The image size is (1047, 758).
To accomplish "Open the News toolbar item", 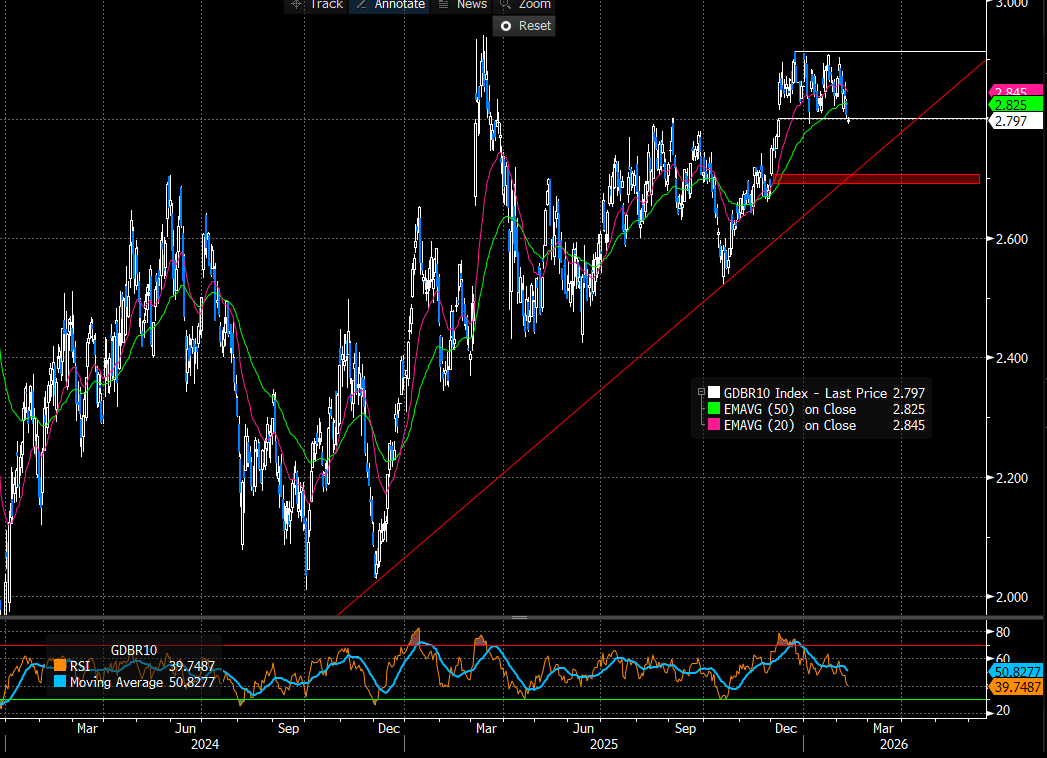I will [471, 4].
